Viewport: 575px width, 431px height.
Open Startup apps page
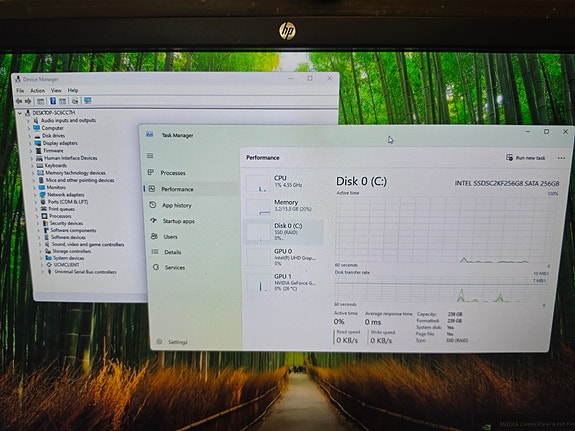pos(178,221)
